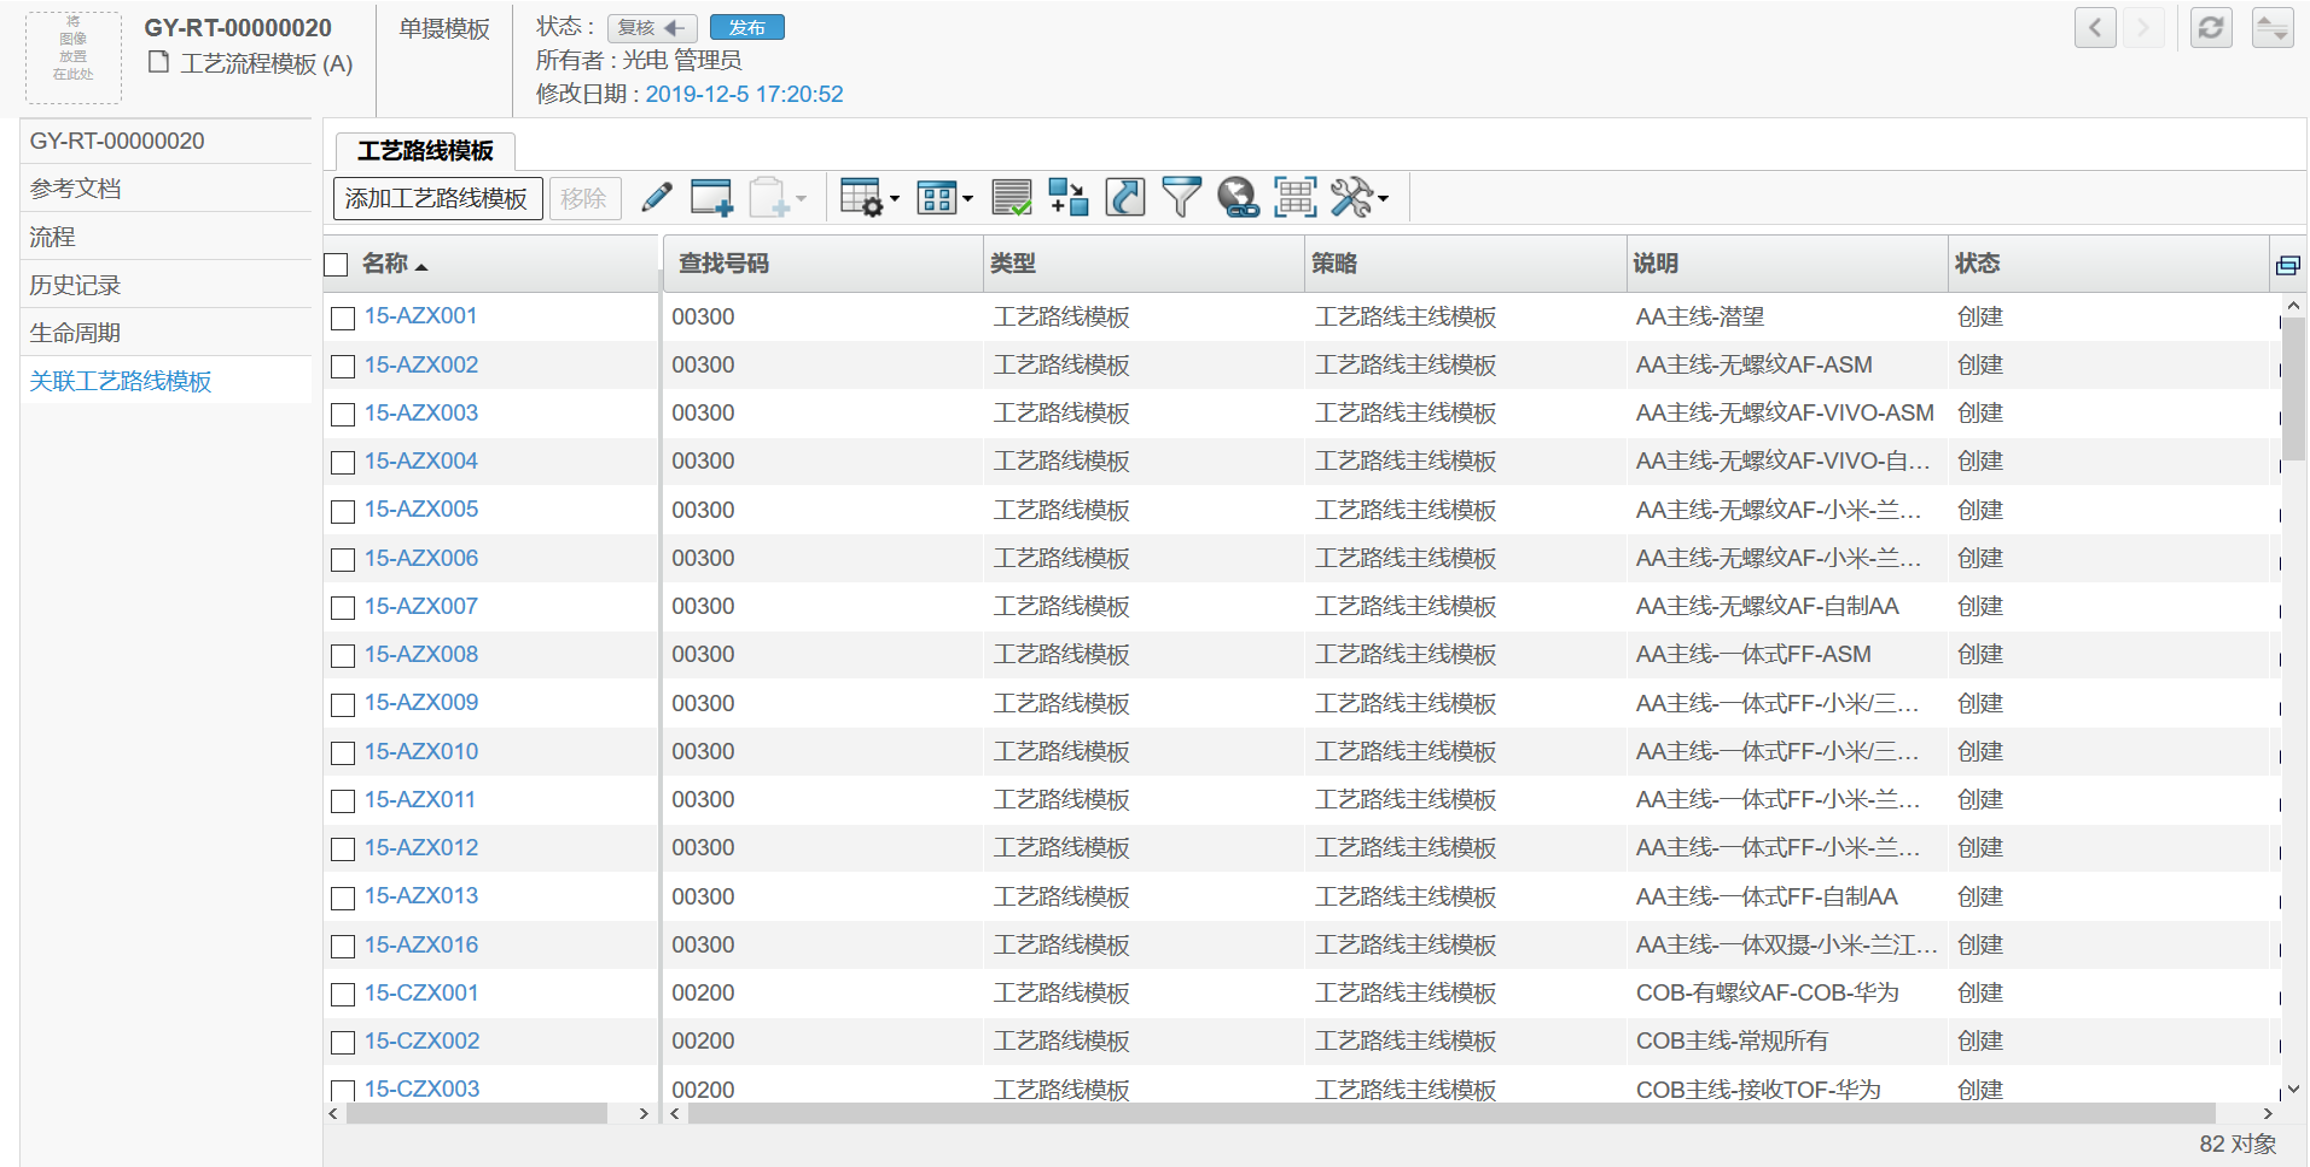Click the pencil edit icon in the toolbar
The width and height of the screenshot is (2310, 1167).
(656, 197)
